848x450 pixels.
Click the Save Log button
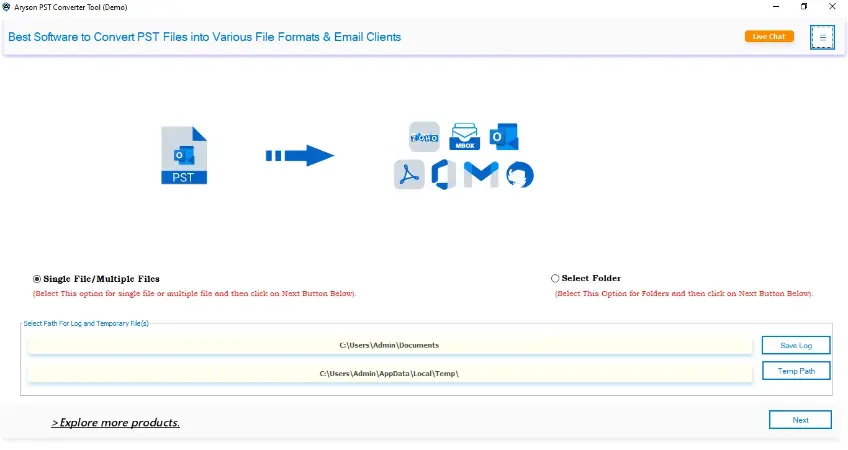tap(796, 345)
